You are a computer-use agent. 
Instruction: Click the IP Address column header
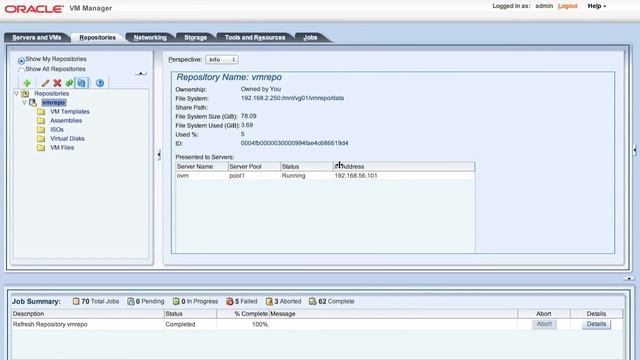point(404,167)
